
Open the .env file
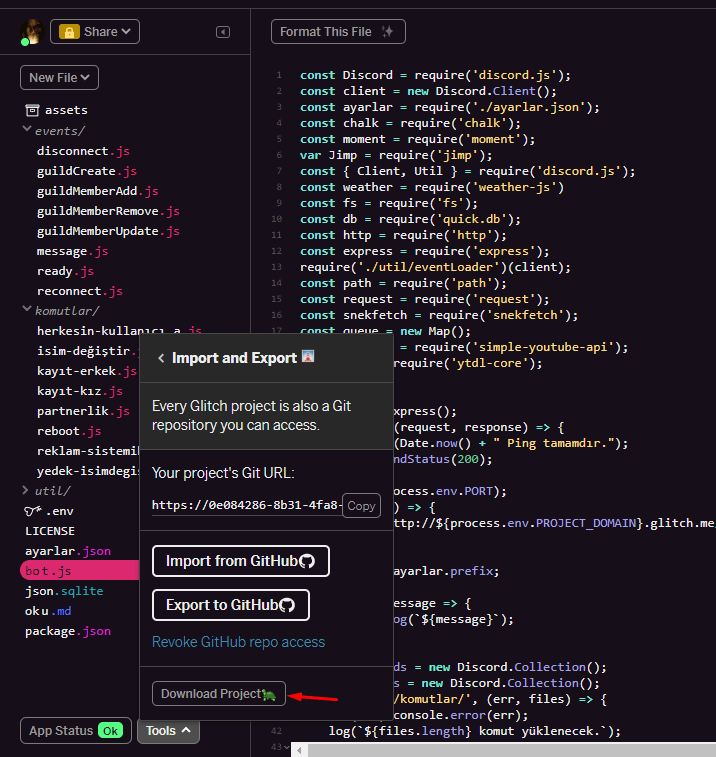click(59, 511)
